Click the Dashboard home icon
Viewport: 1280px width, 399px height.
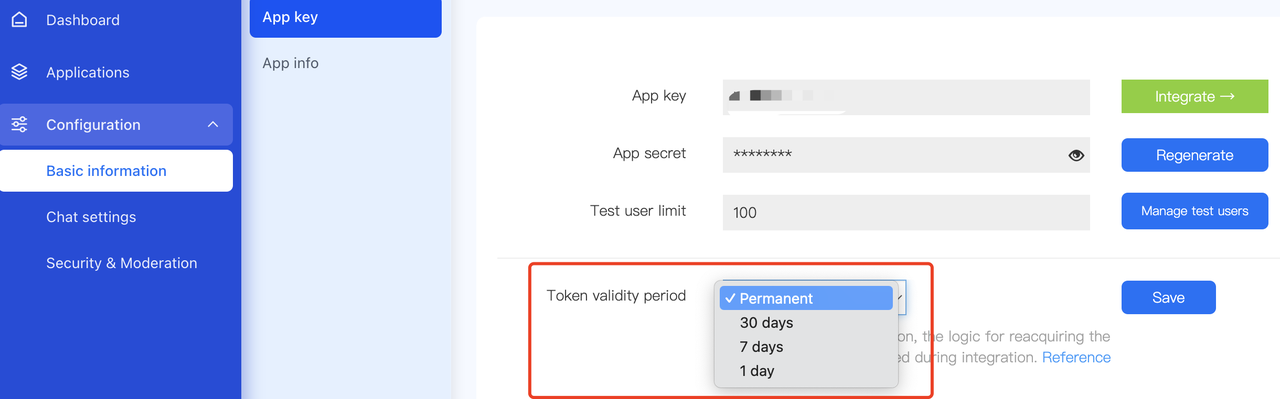tap(19, 20)
